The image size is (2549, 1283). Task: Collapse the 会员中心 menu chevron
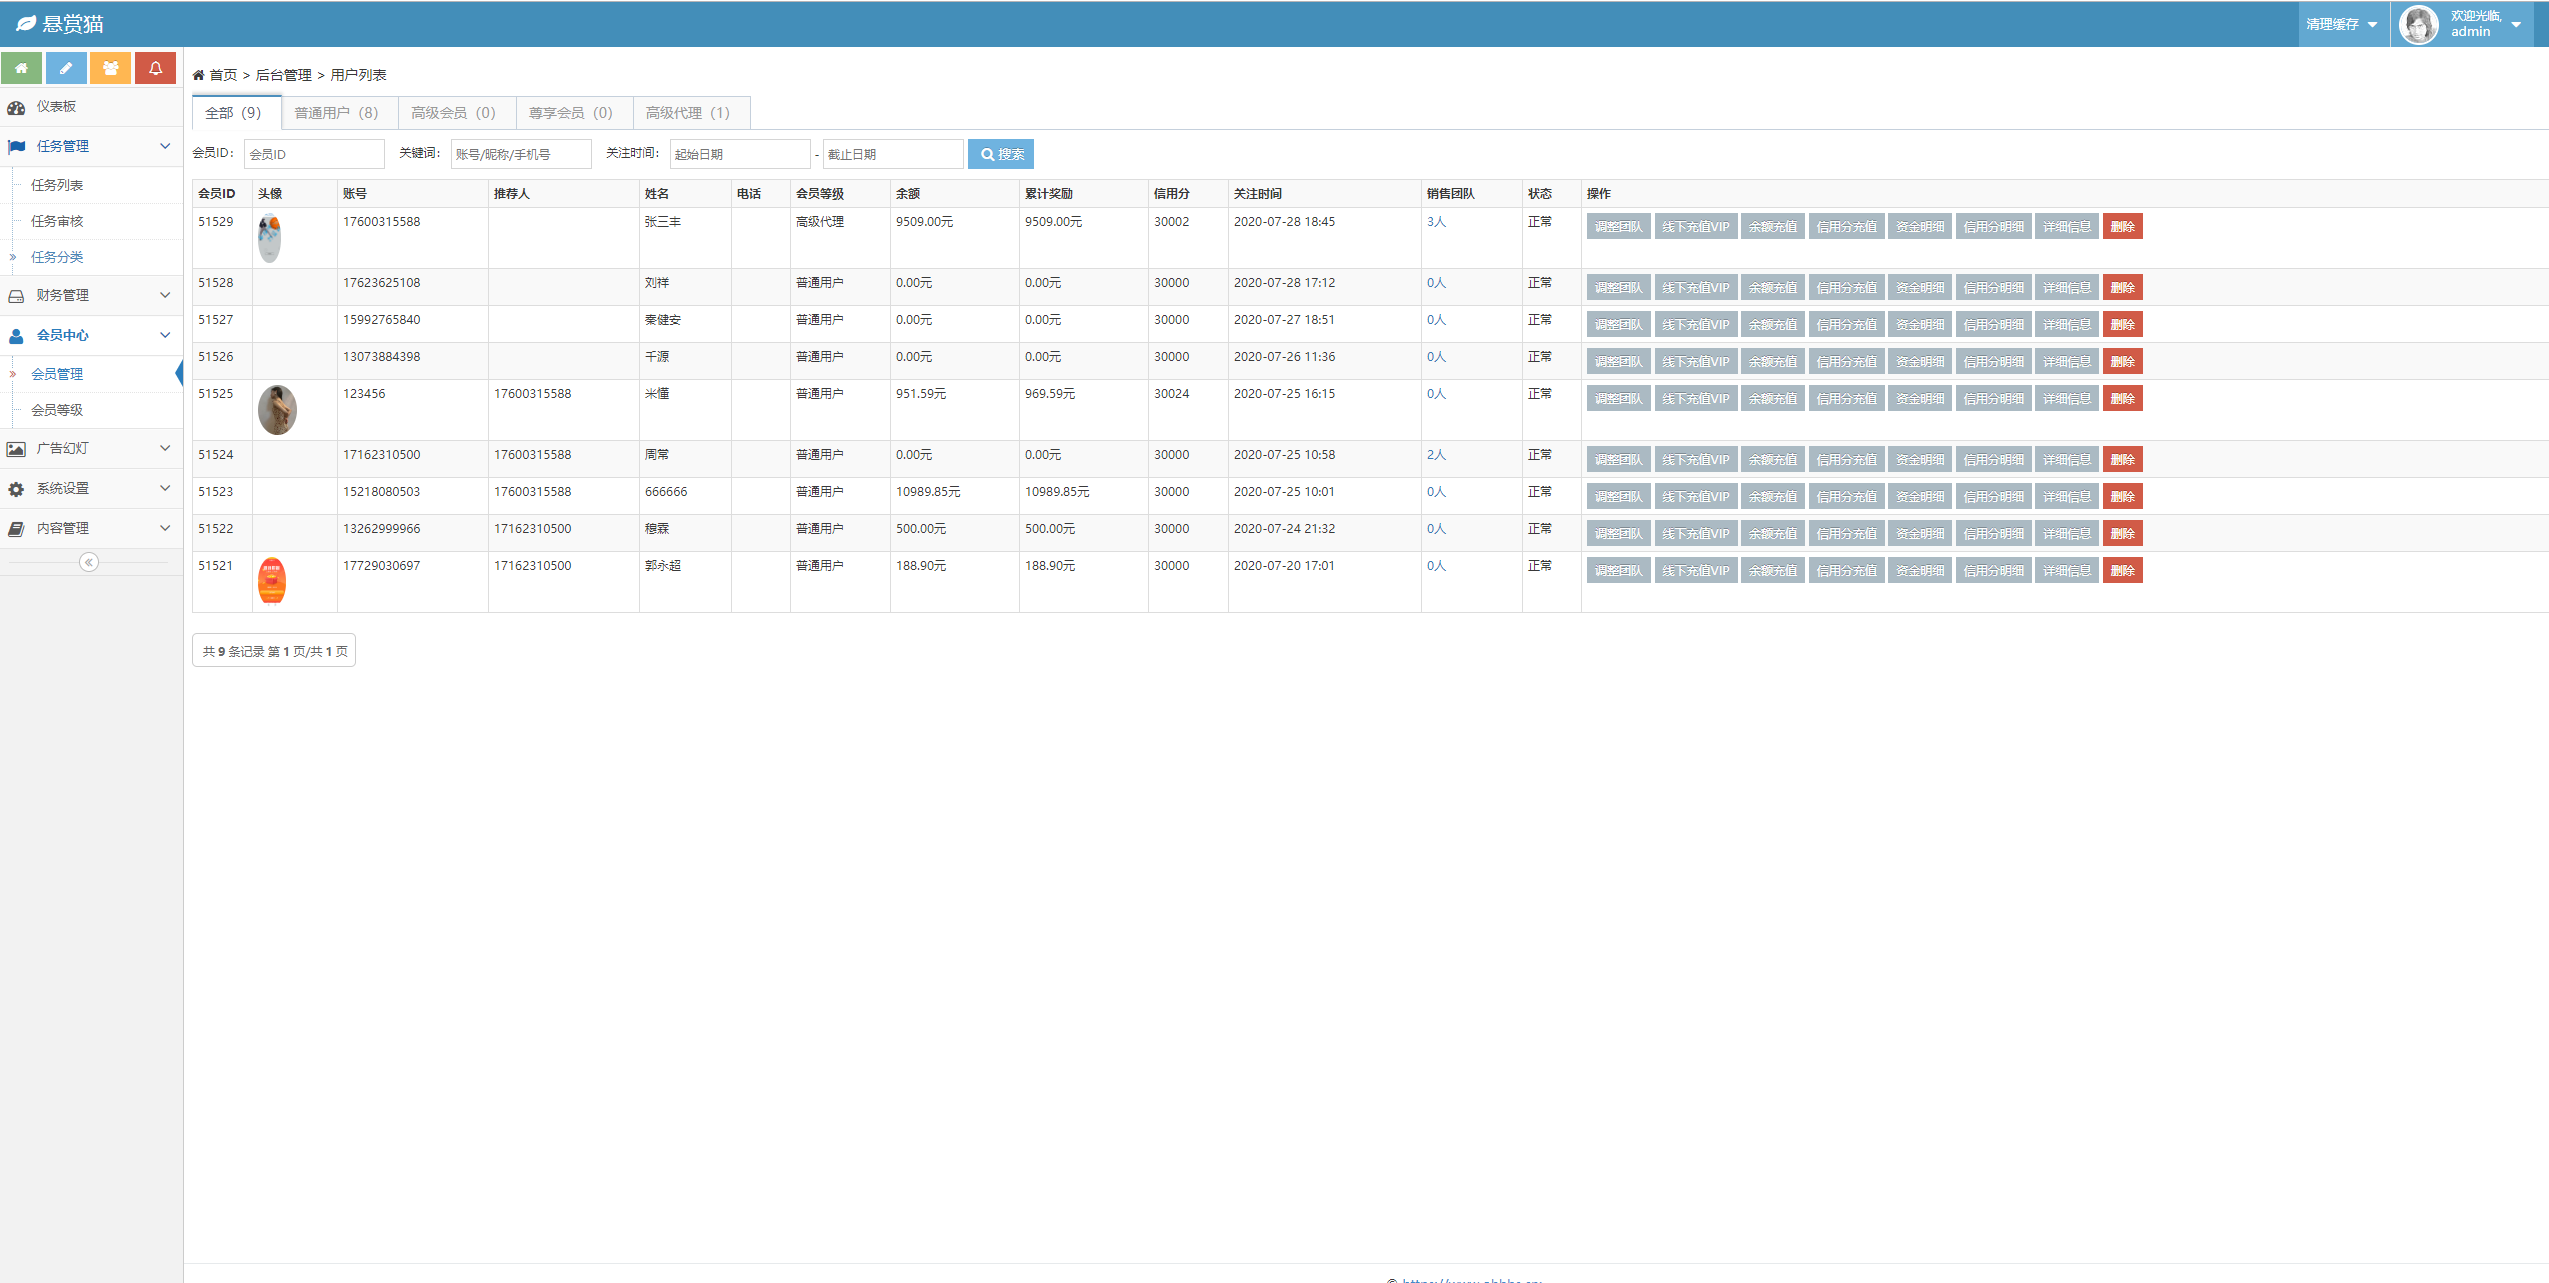point(165,335)
